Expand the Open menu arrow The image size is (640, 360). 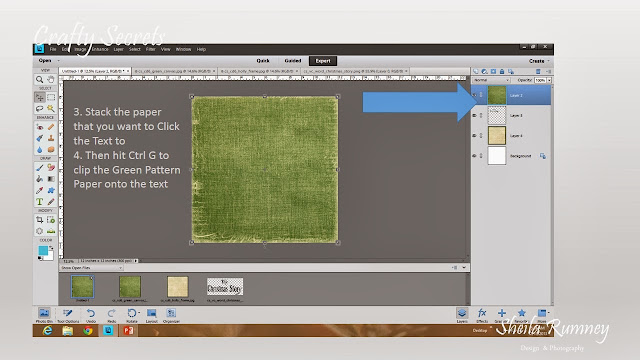click(58, 61)
